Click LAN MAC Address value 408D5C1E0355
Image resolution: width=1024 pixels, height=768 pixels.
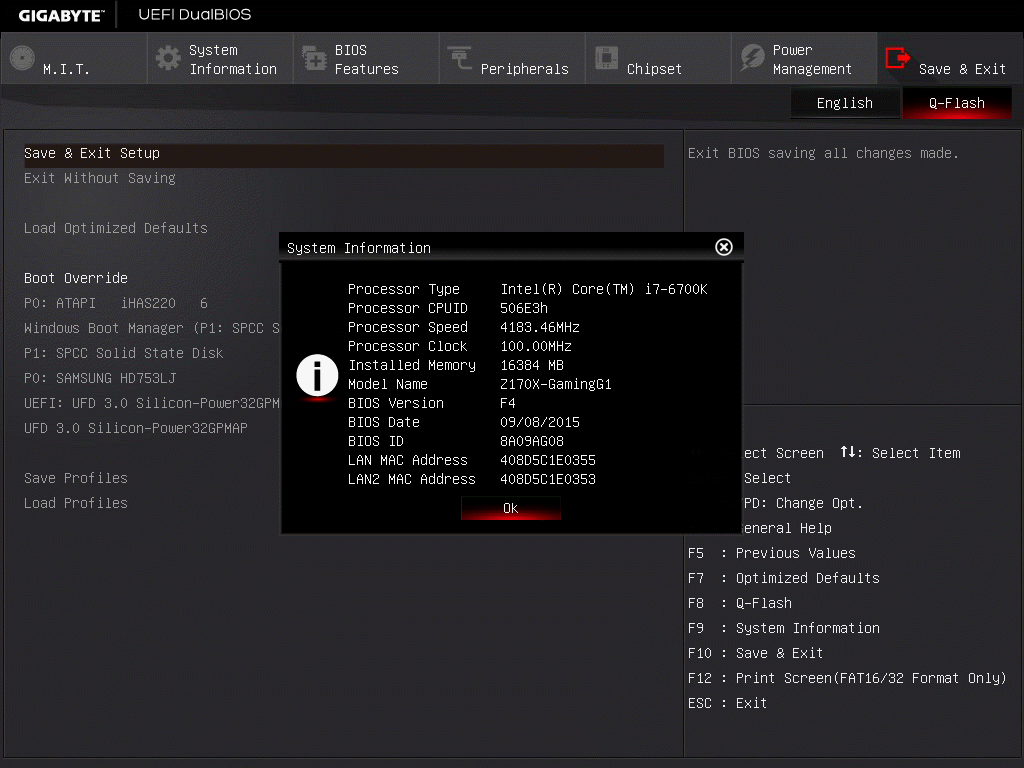[548, 460]
